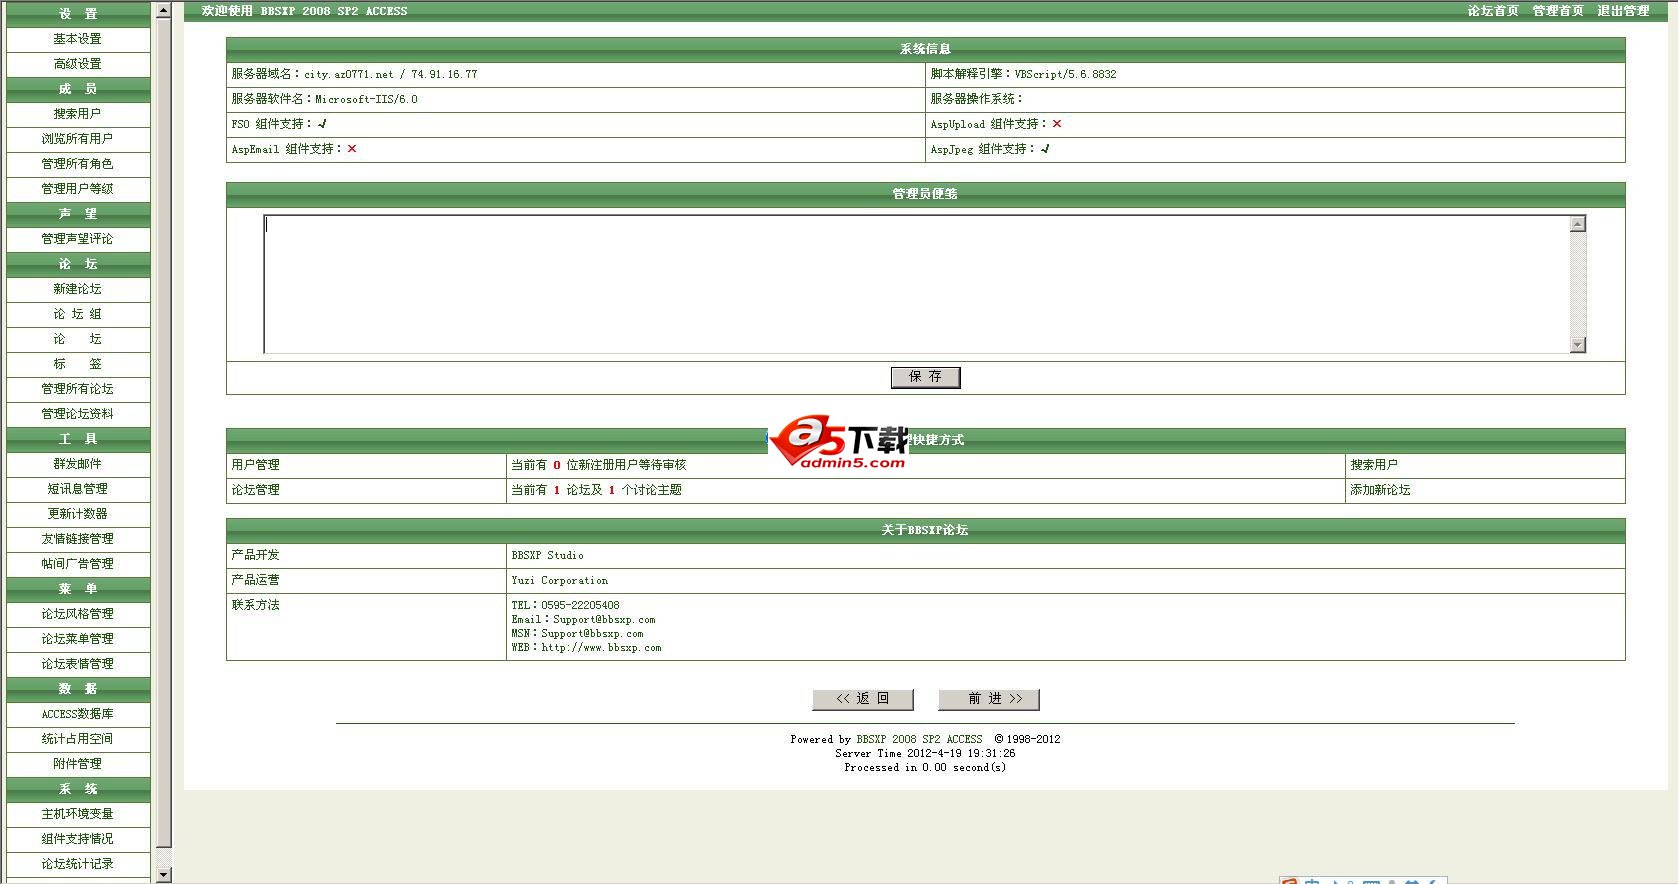This screenshot has width=1678, height=884.
Task: Click Microsoft-IIS/6.0 server software text
Action: pos(366,100)
